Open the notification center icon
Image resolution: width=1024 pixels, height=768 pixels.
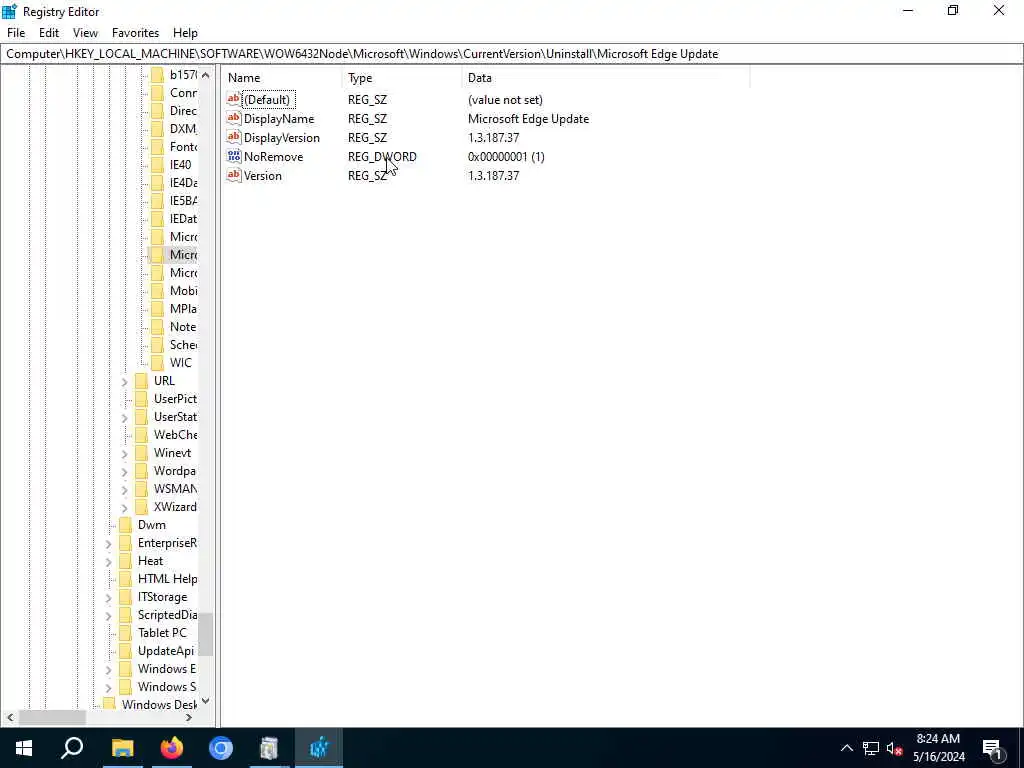pyautogui.click(x=993, y=748)
